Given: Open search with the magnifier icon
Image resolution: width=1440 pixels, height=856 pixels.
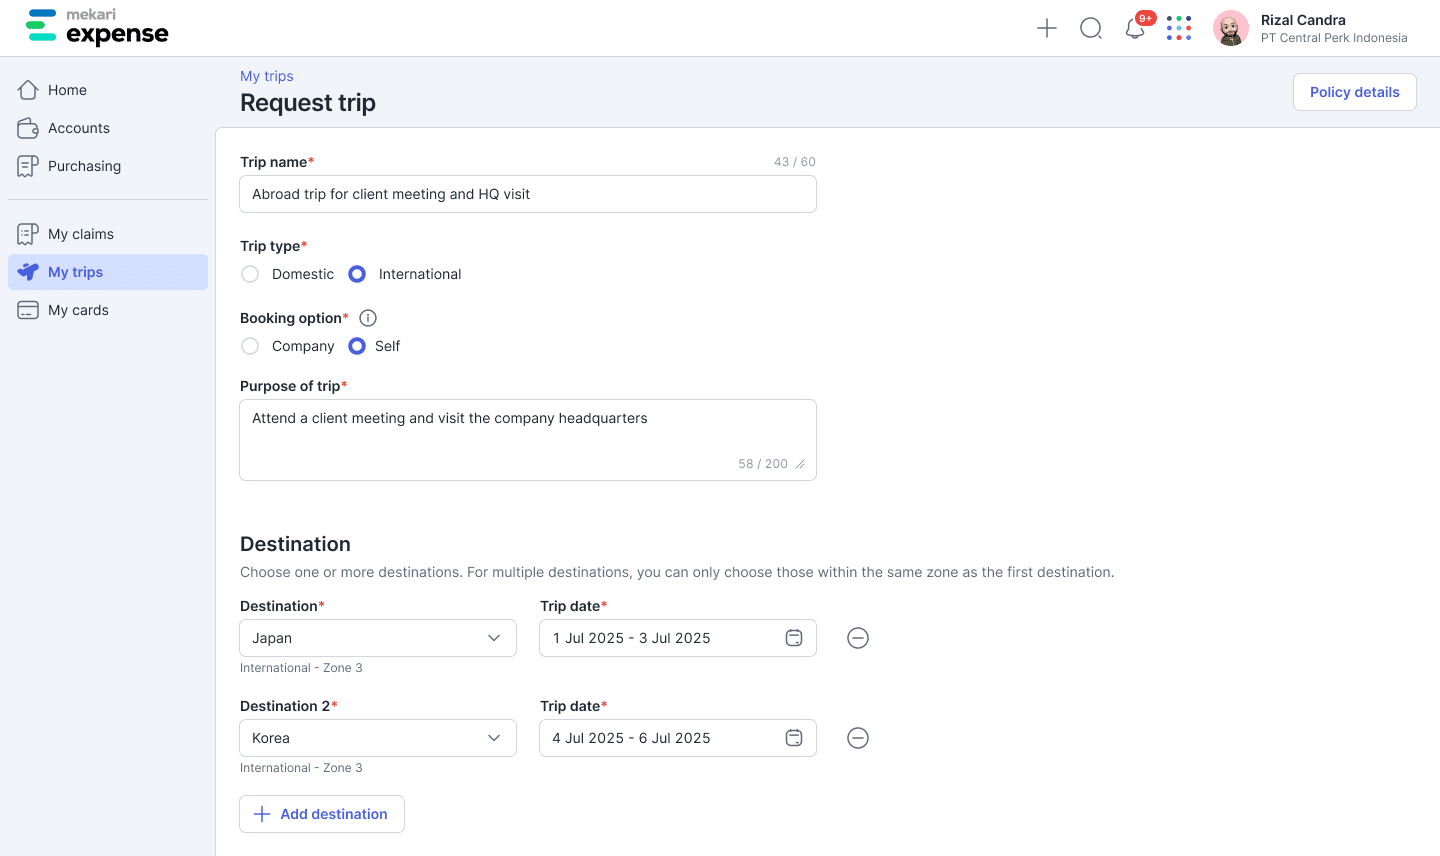Looking at the screenshot, I should pos(1091,28).
